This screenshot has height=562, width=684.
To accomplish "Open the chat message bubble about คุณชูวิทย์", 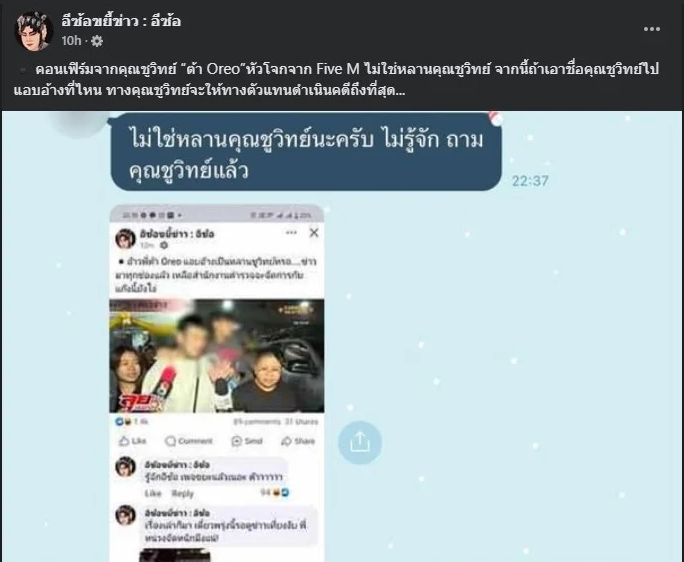I will [x=306, y=152].
